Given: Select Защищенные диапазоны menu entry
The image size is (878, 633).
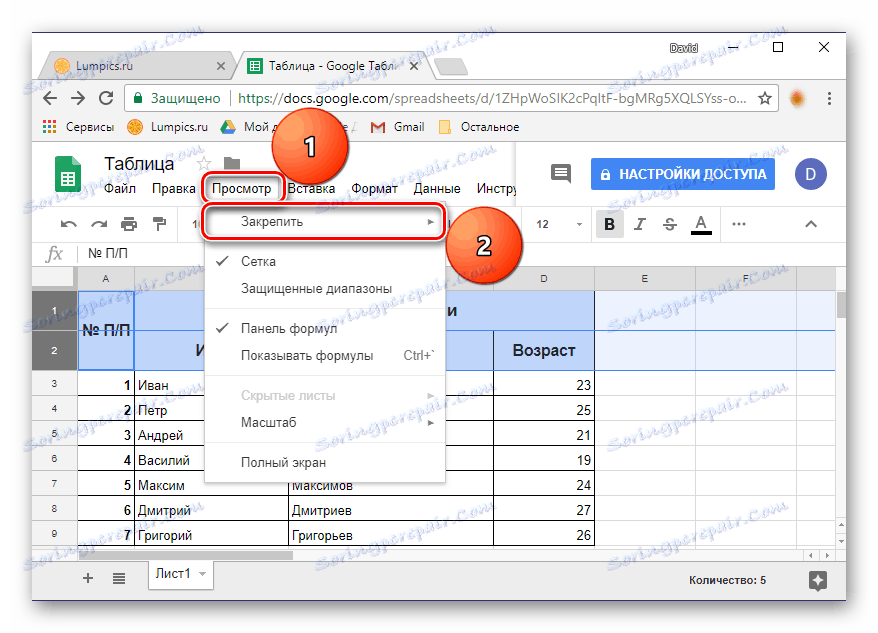Looking at the screenshot, I should [x=325, y=289].
